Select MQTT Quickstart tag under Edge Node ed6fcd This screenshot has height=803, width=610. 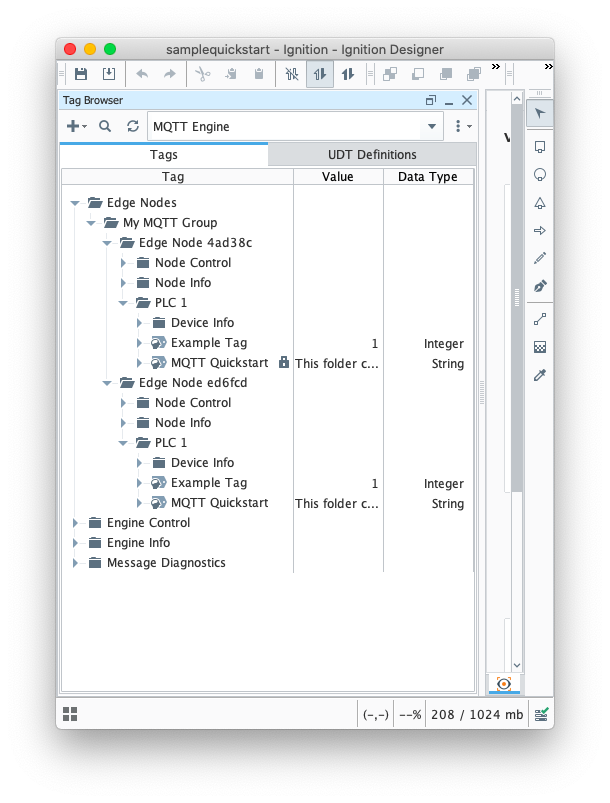pos(220,503)
